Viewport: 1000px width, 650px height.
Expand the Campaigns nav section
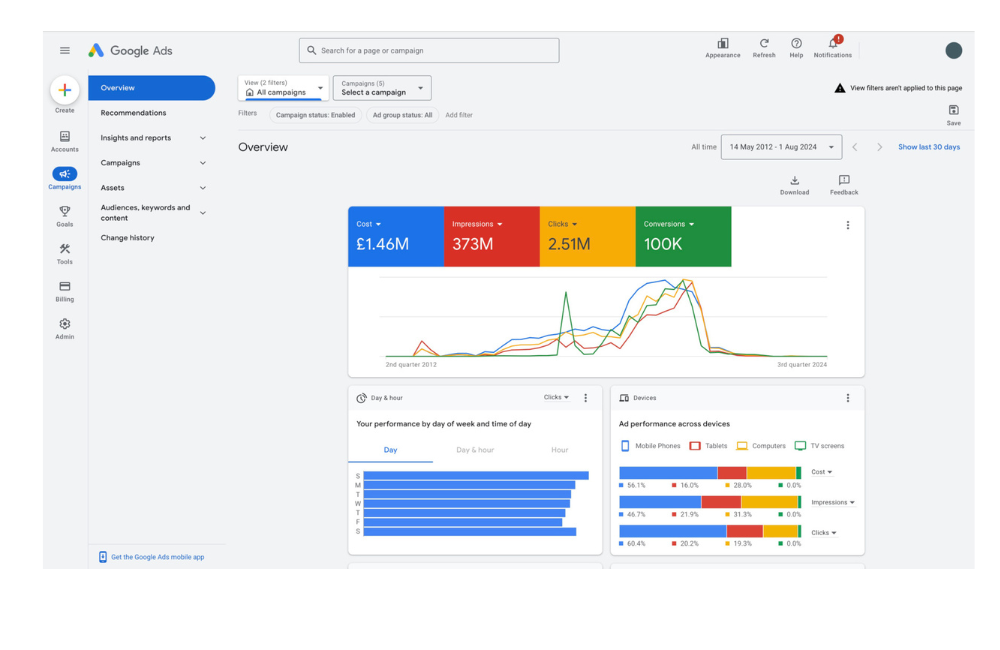(x=203, y=163)
